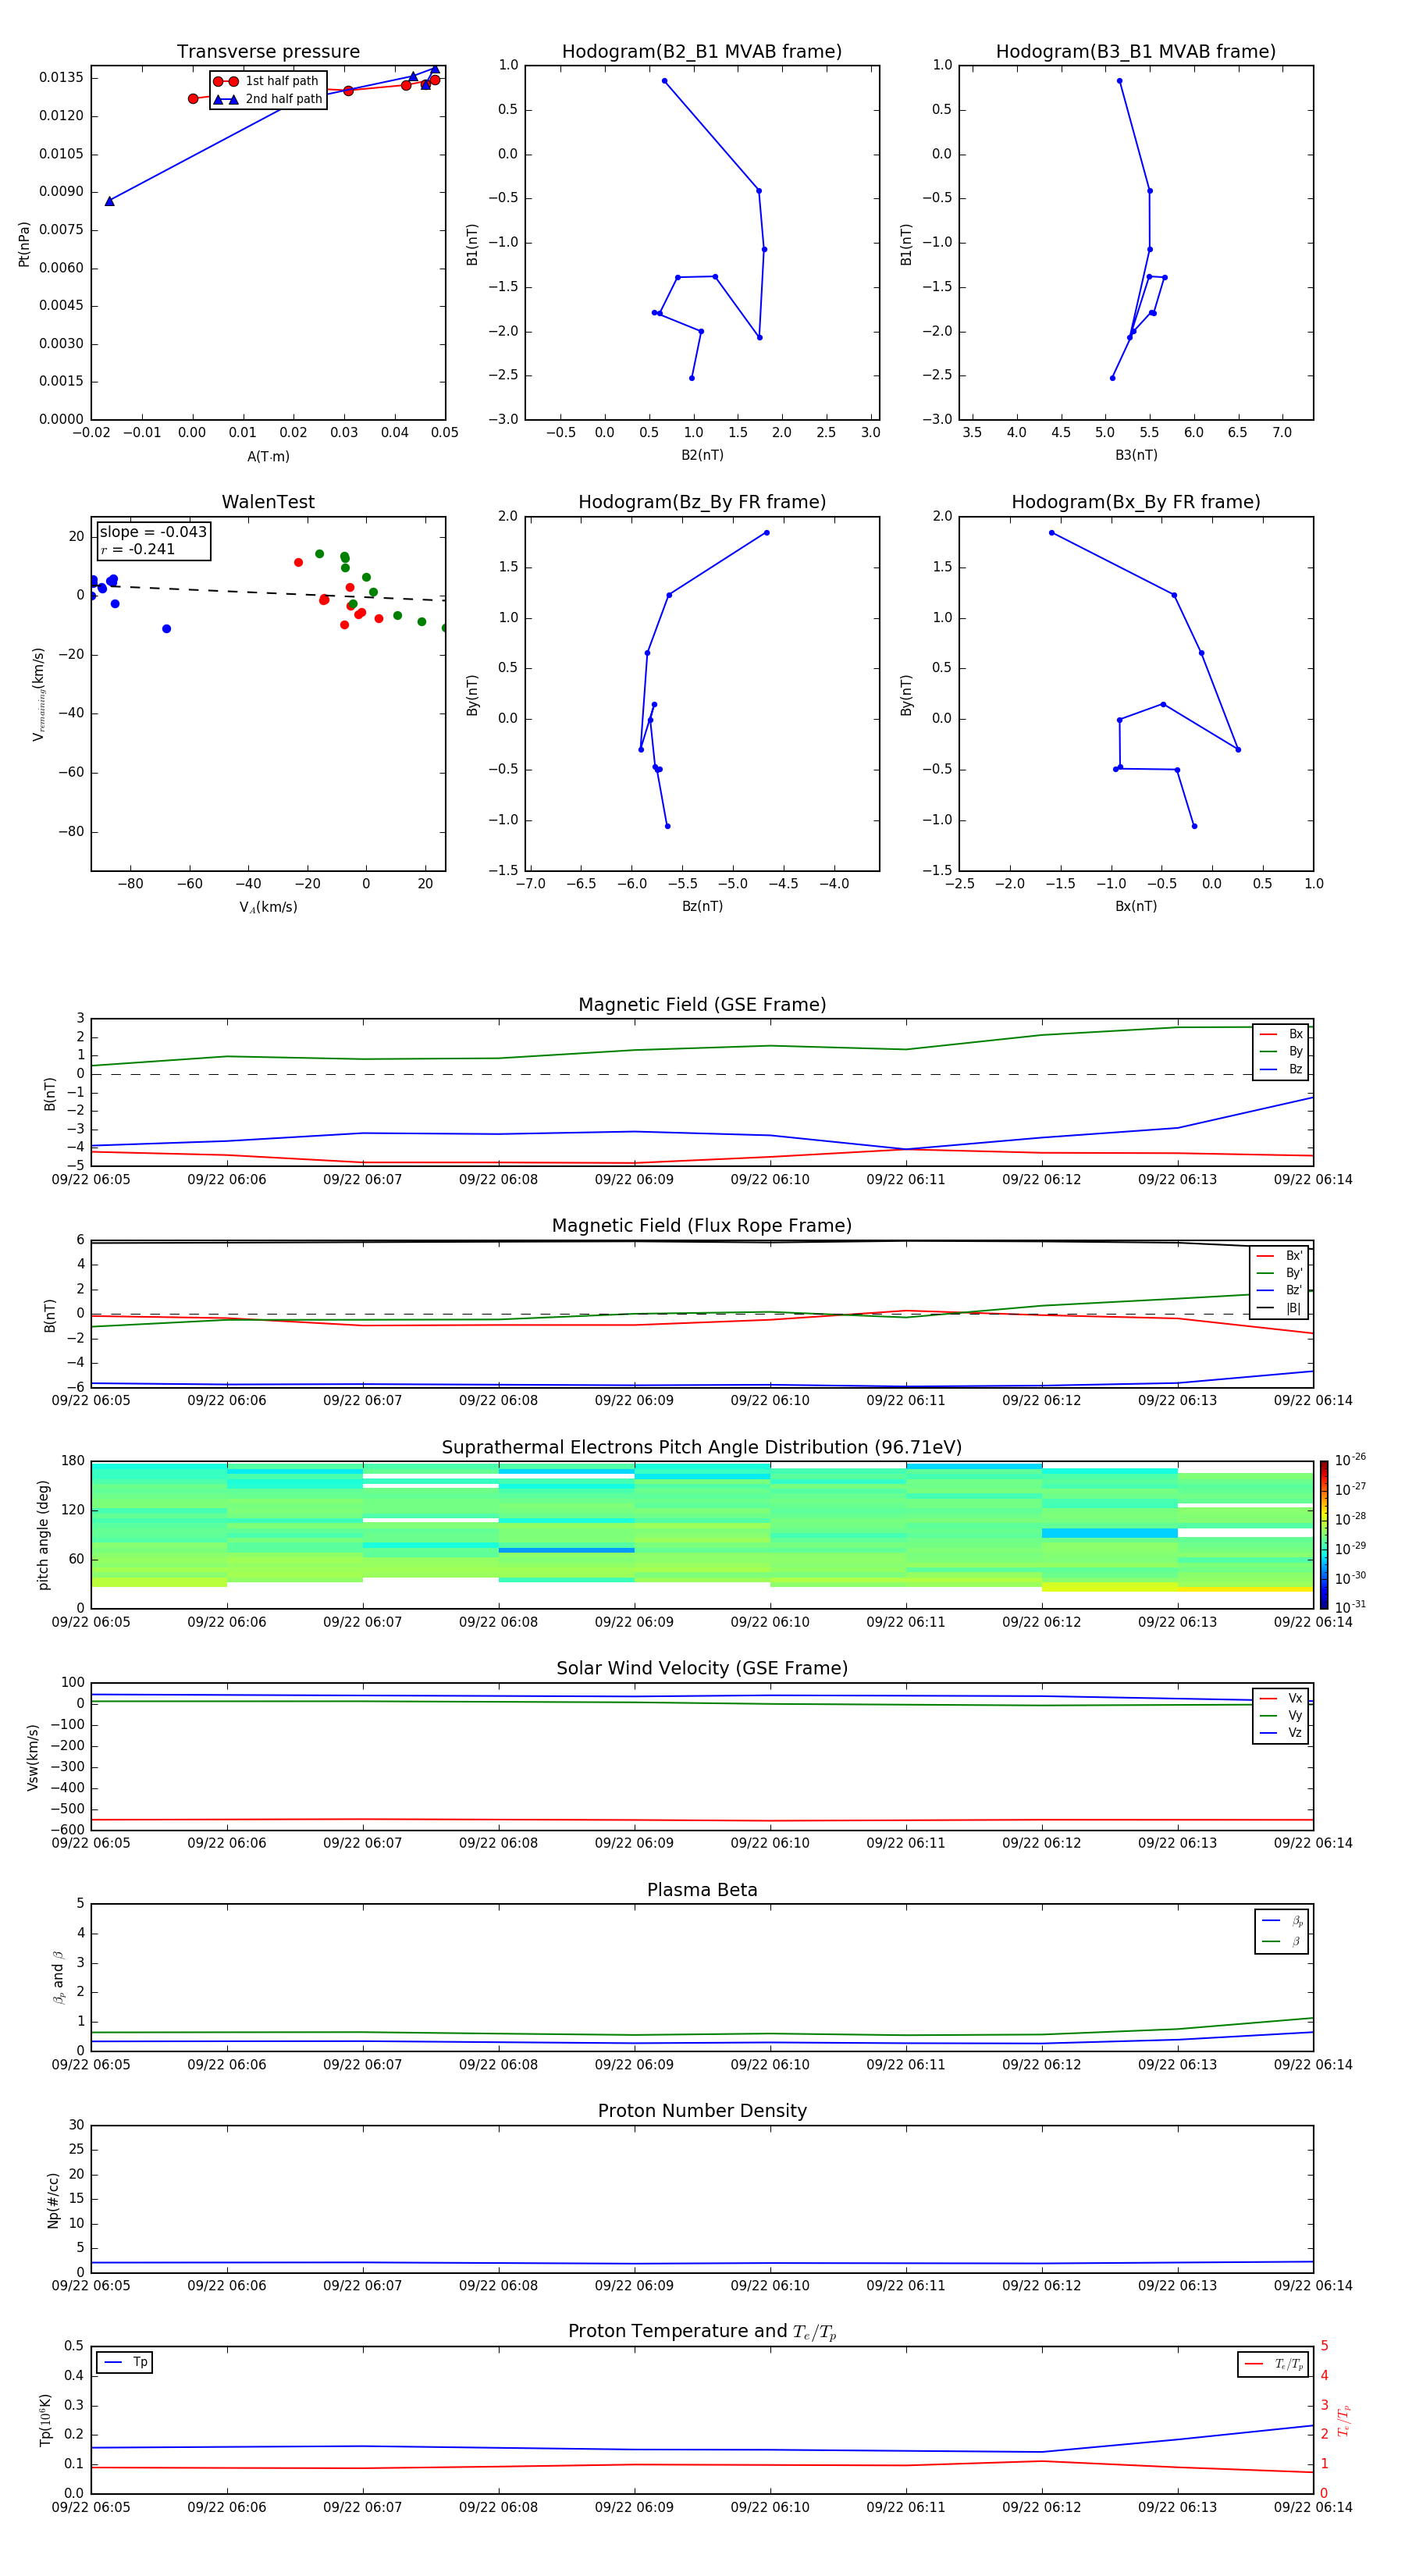
Task: Click the Suprathermal Electrons Pitch Angle Distribution title
Action: [702, 1448]
